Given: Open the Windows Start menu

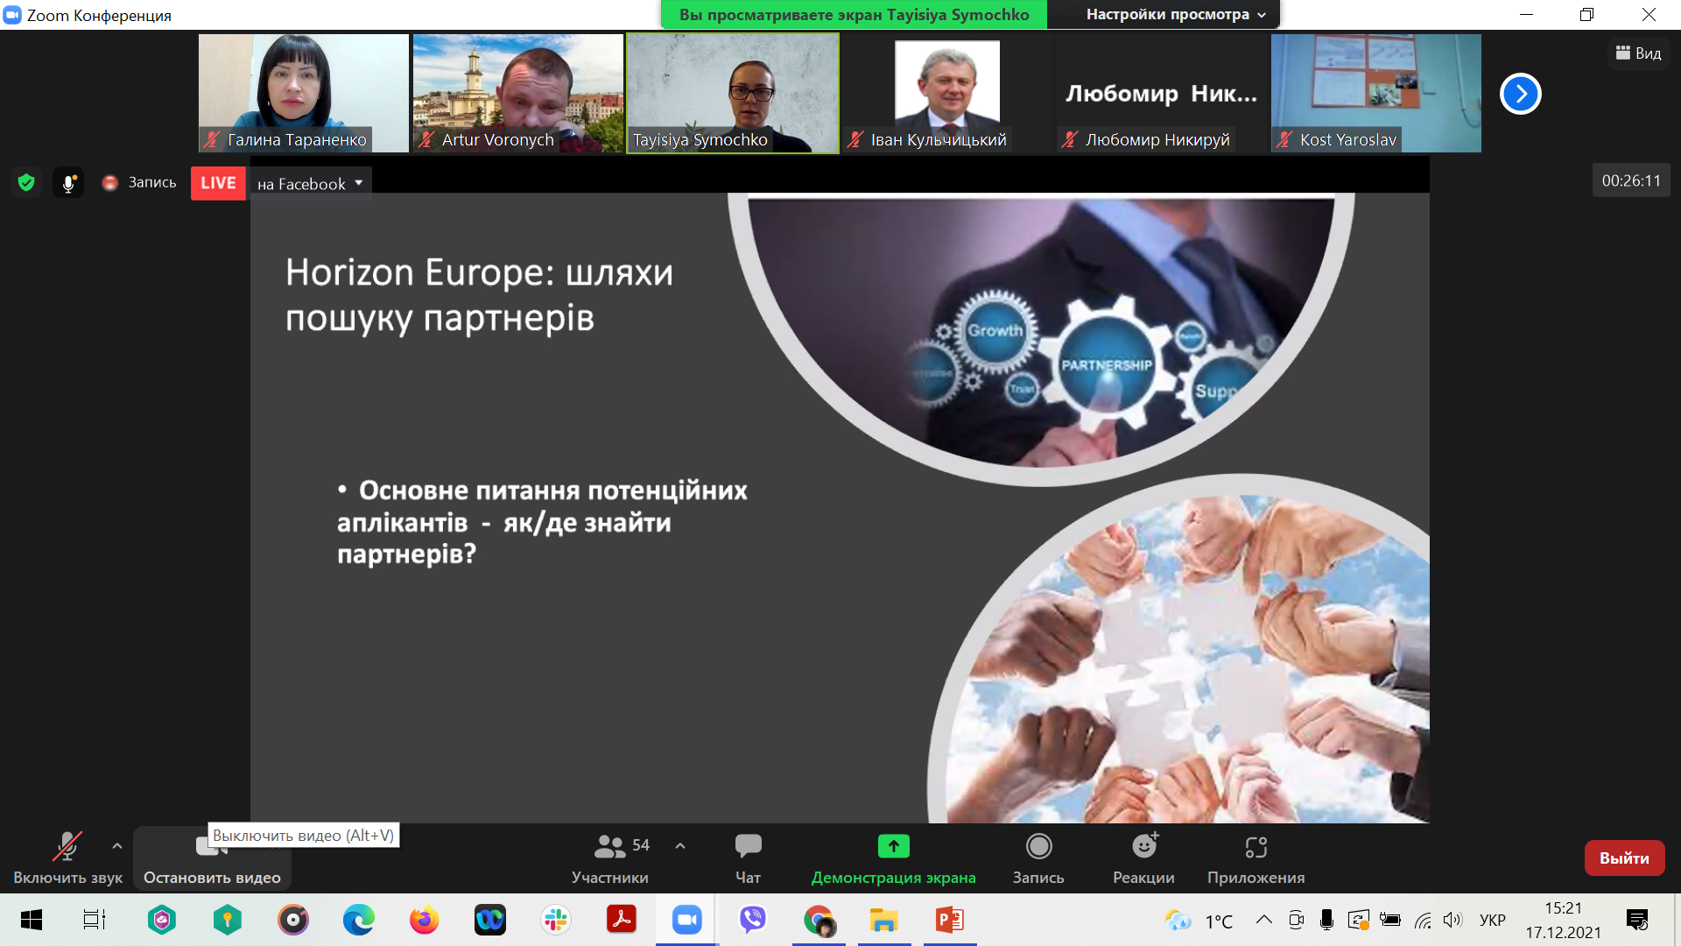Looking at the screenshot, I should click(31, 920).
